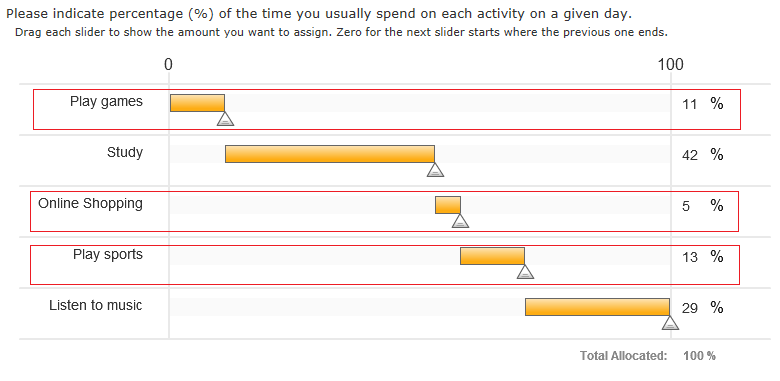Click the 100 scale label at top

[671, 65]
